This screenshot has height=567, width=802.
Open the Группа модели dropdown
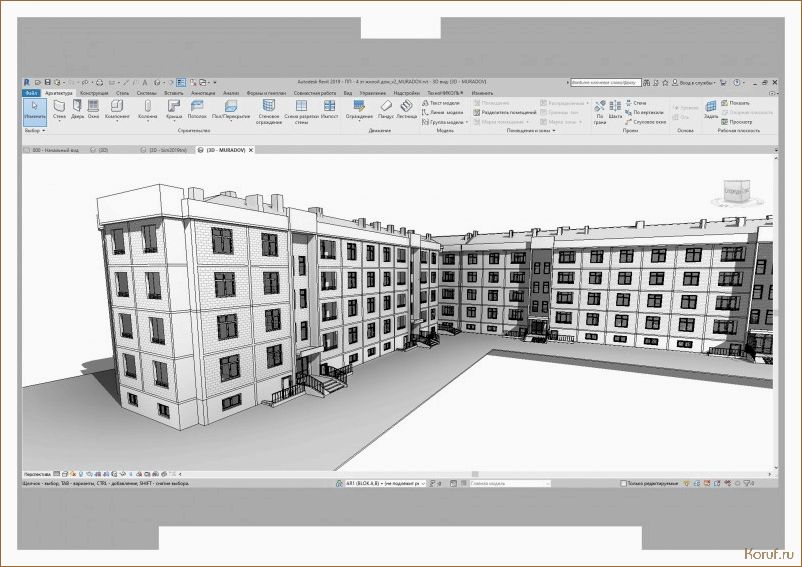[x=445, y=122]
